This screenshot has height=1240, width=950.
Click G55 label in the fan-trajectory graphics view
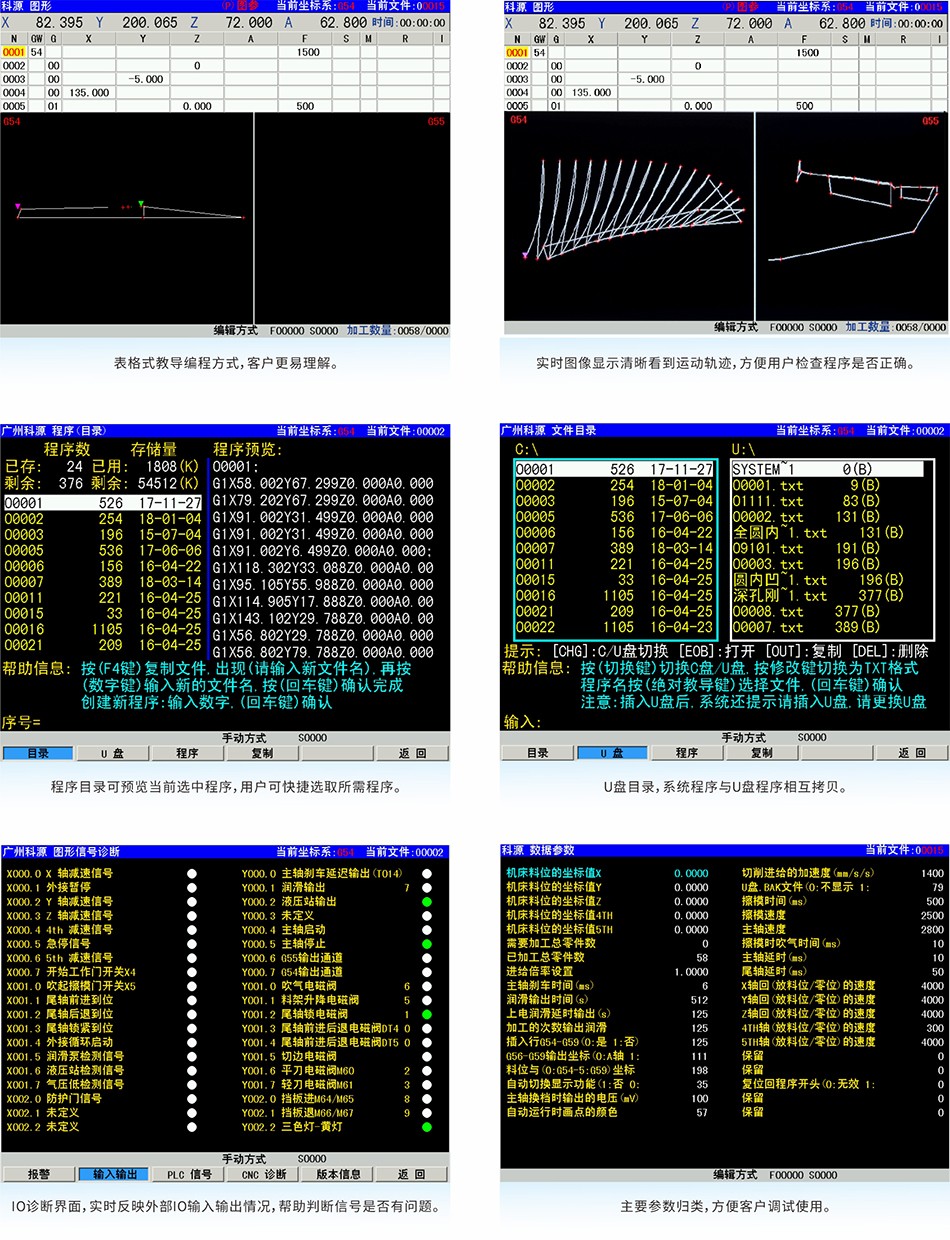(930, 121)
